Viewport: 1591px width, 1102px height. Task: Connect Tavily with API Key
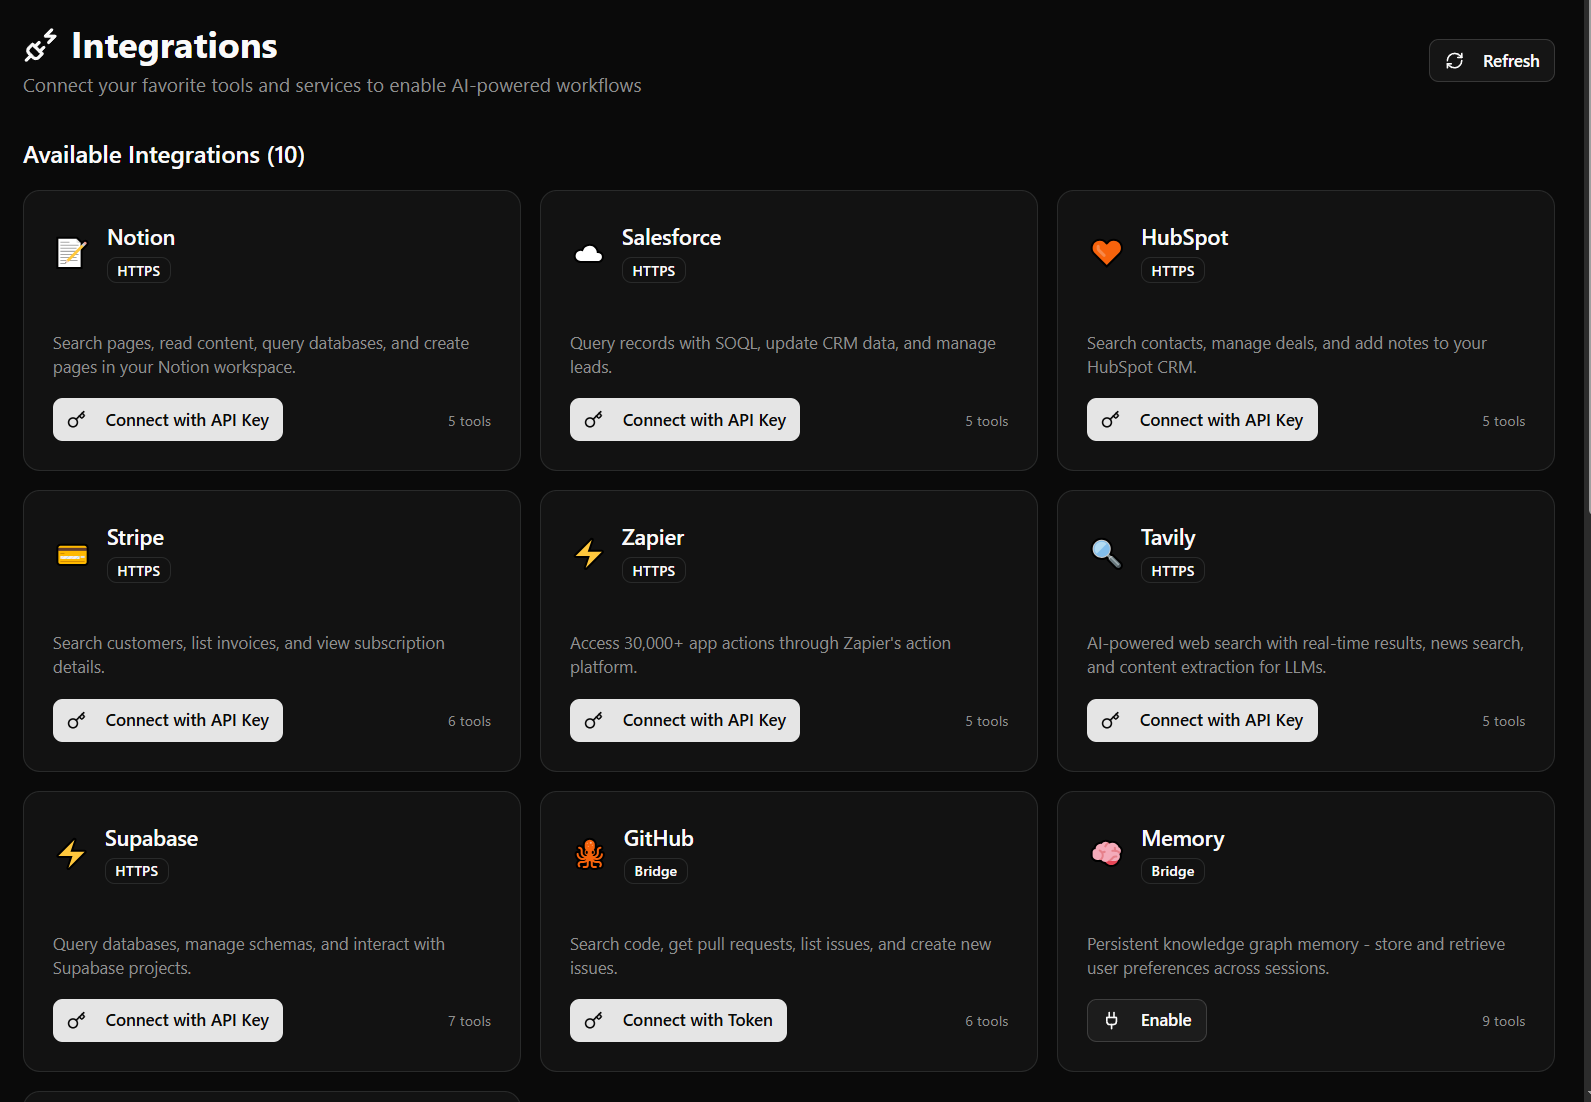tap(1202, 720)
